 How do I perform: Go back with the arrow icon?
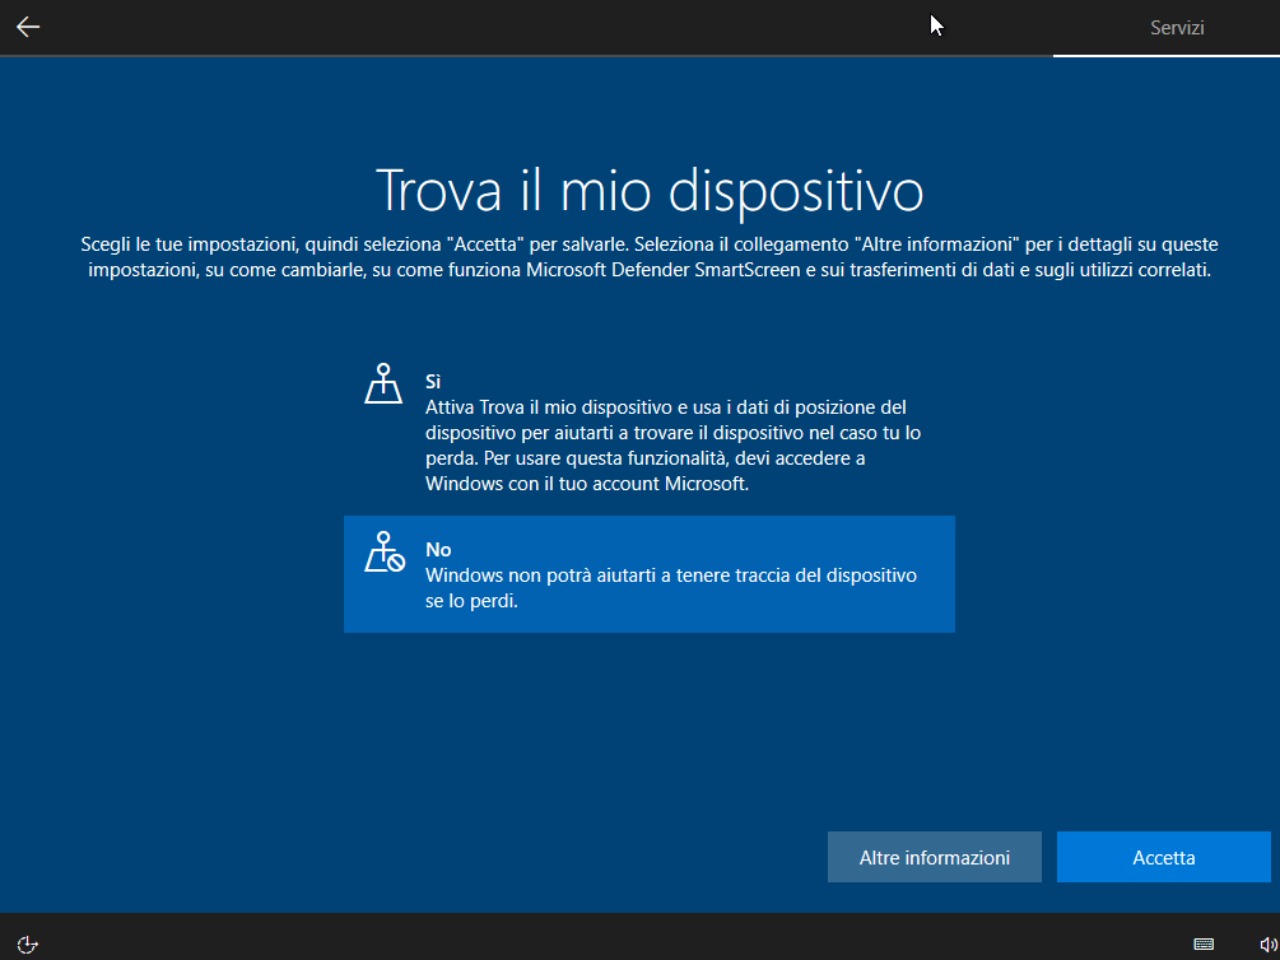pyautogui.click(x=28, y=27)
